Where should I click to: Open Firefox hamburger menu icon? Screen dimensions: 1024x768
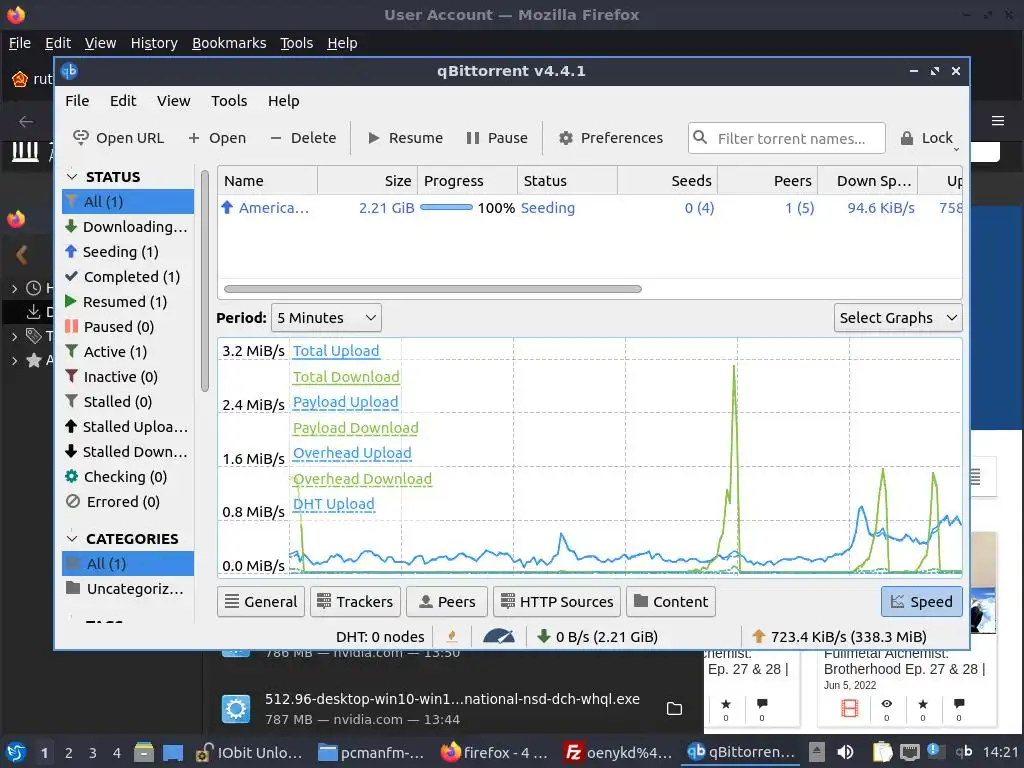[x=997, y=121]
